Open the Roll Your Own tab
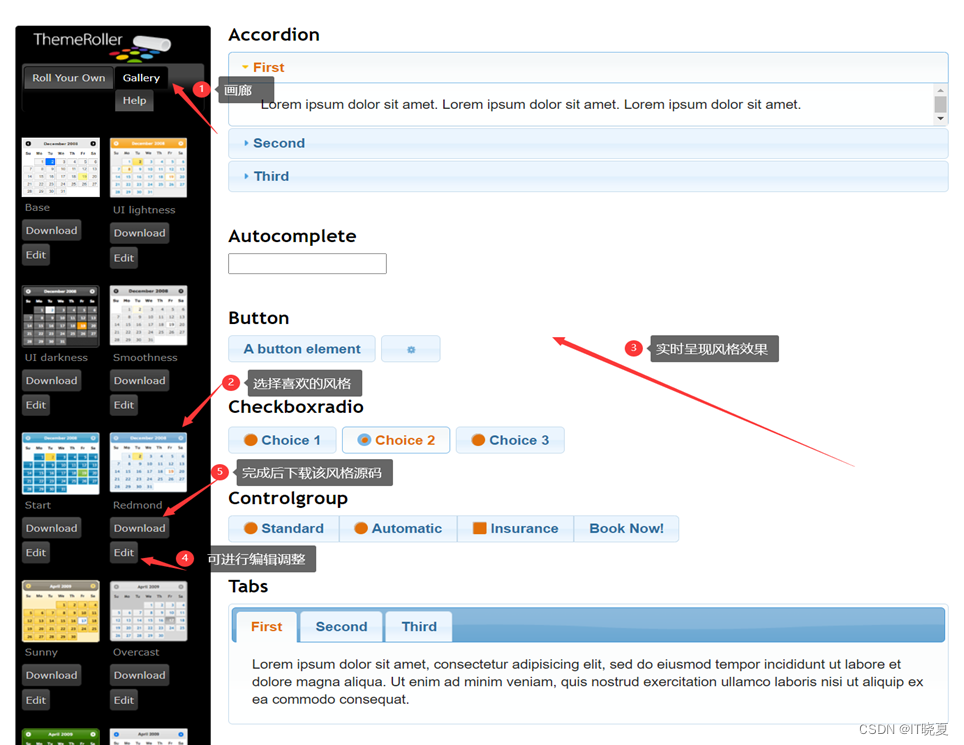Screen dimensions: 964x745 tap(68, 78)
